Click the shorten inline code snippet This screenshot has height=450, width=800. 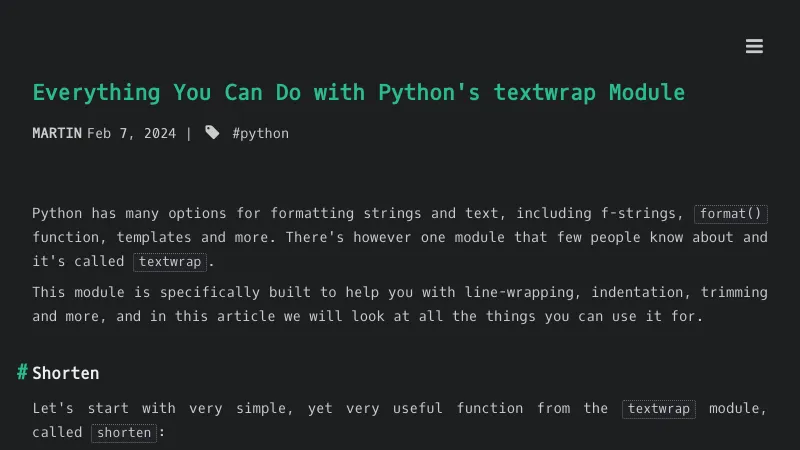(124, 433)
